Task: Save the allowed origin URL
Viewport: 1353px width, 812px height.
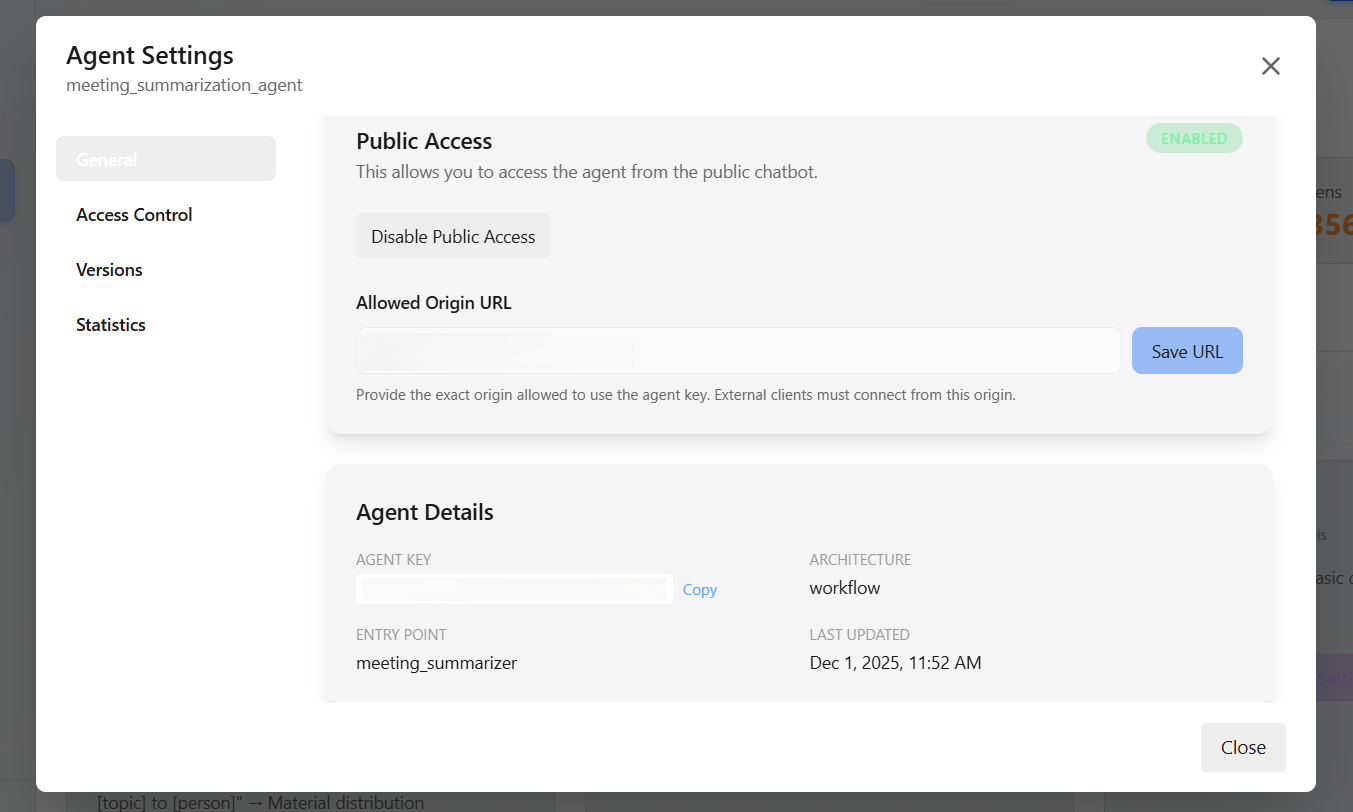Action: tap(1187, 350)
